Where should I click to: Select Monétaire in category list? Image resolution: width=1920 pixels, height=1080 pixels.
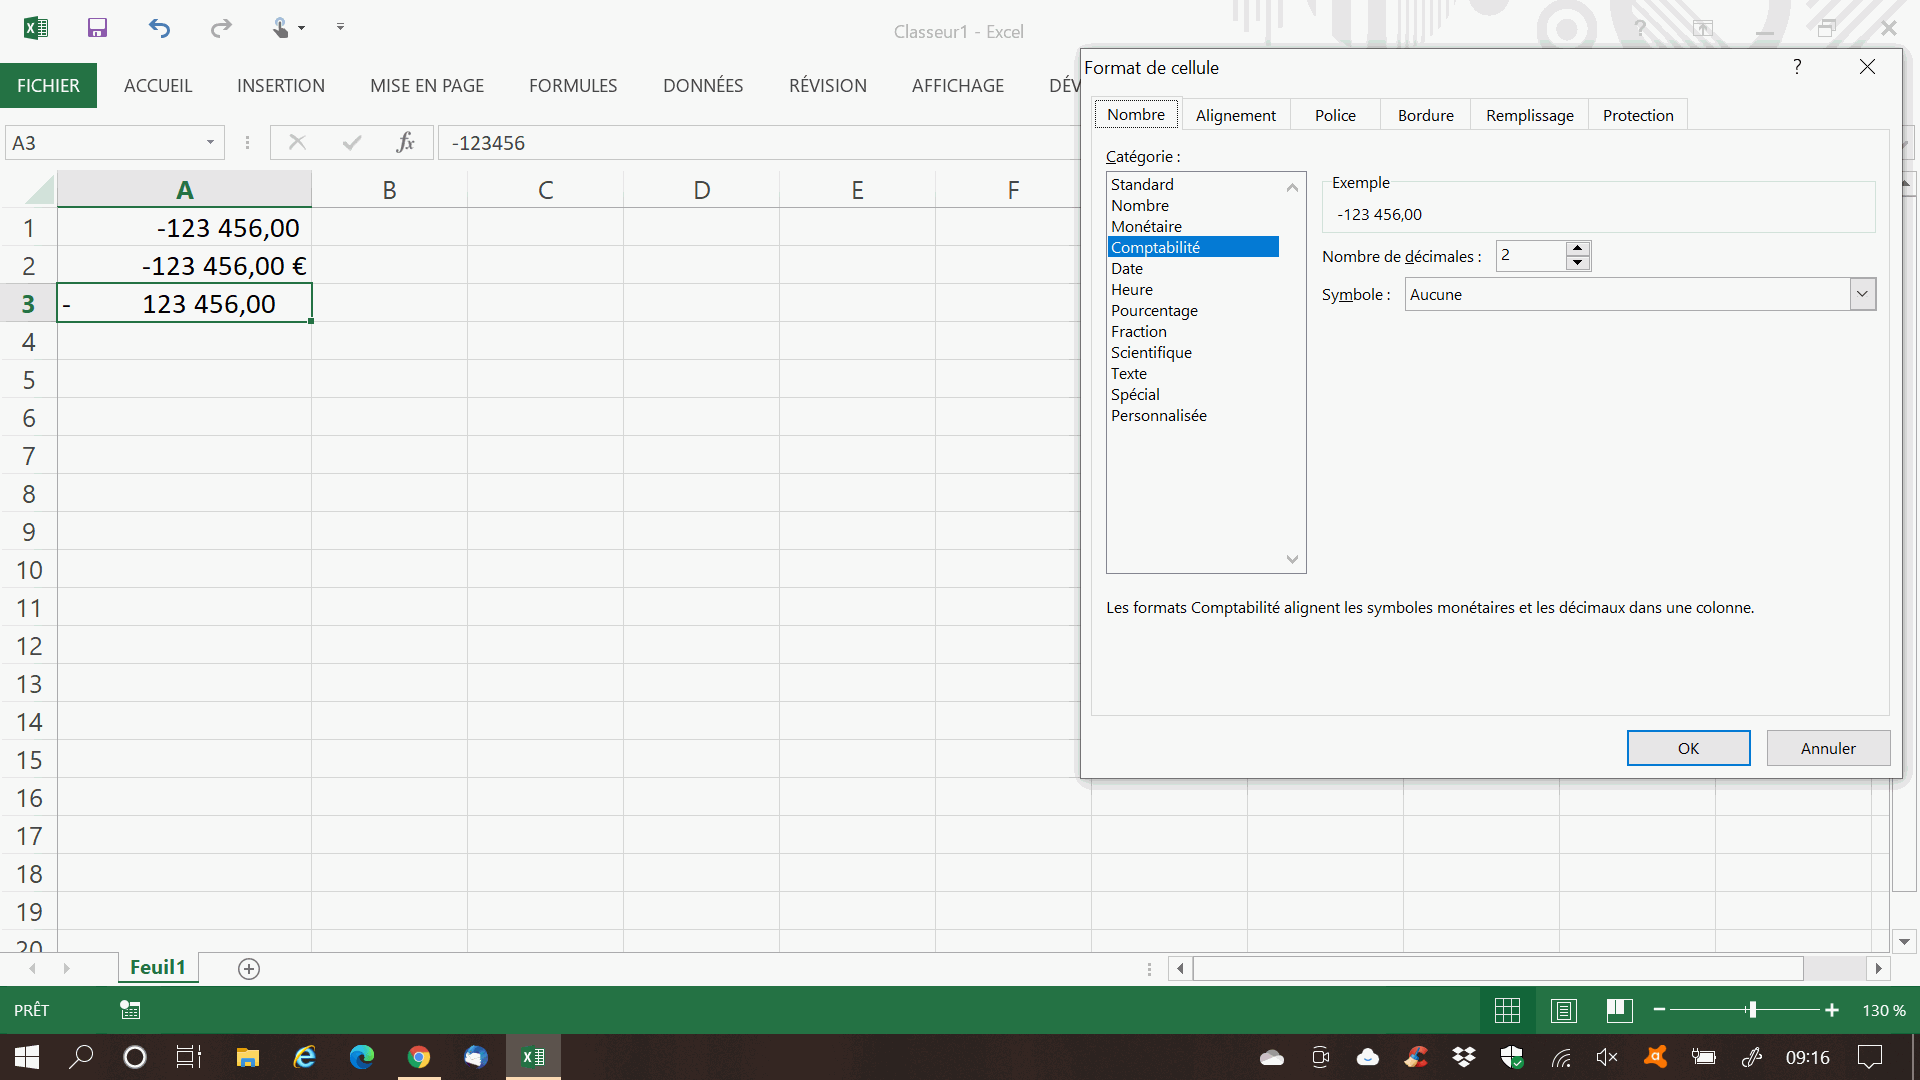[x=1146, y=226]
